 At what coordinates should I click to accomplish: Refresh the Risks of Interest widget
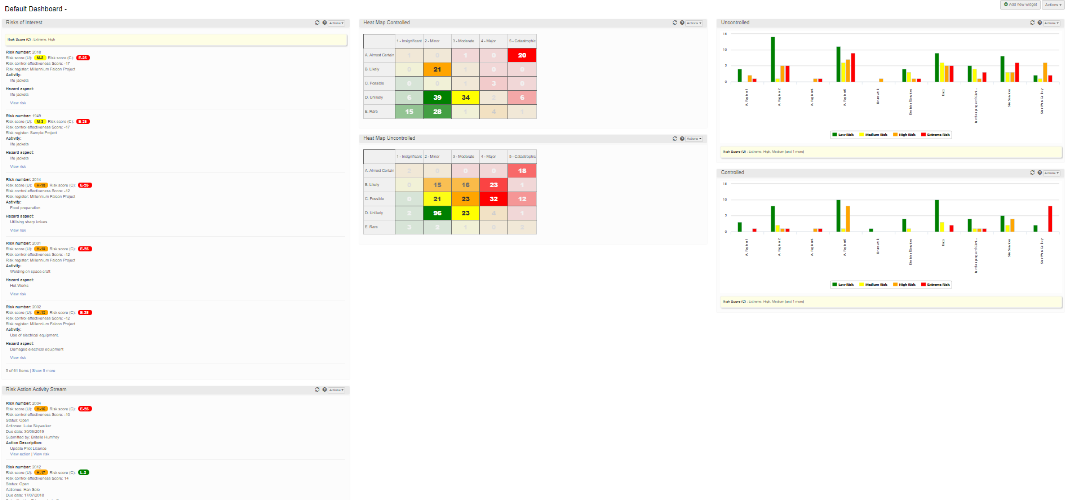[x=316, y=21]
